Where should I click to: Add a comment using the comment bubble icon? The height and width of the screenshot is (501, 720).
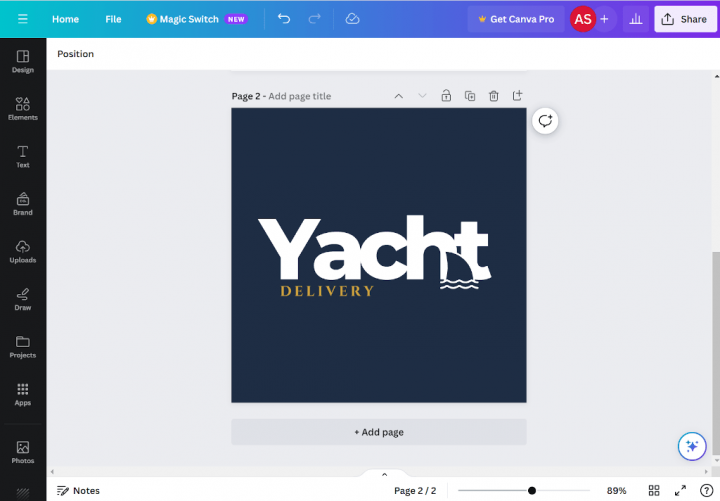[x=545, y=120]
